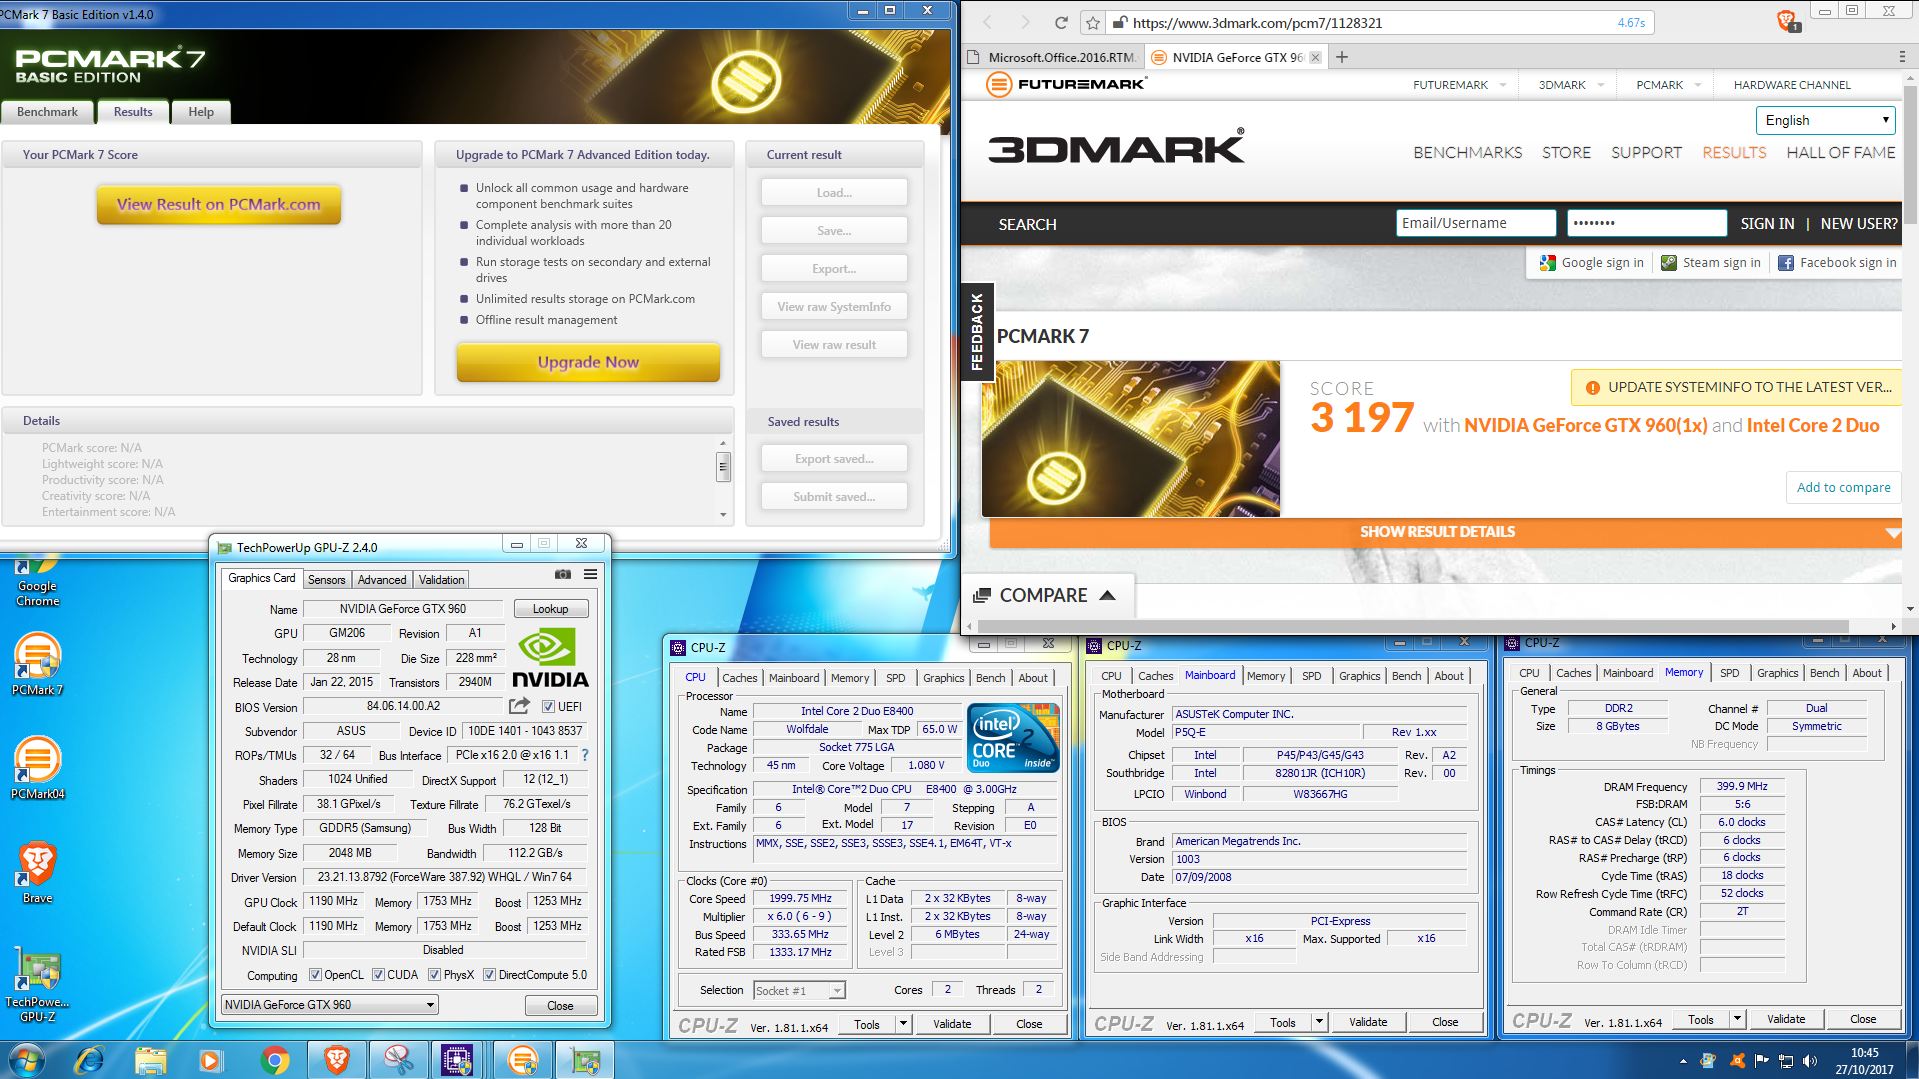This screenshot has height=1079, width=1919.
Task: Click the Brave shields lion icon in address bar
Action: 1787,21
